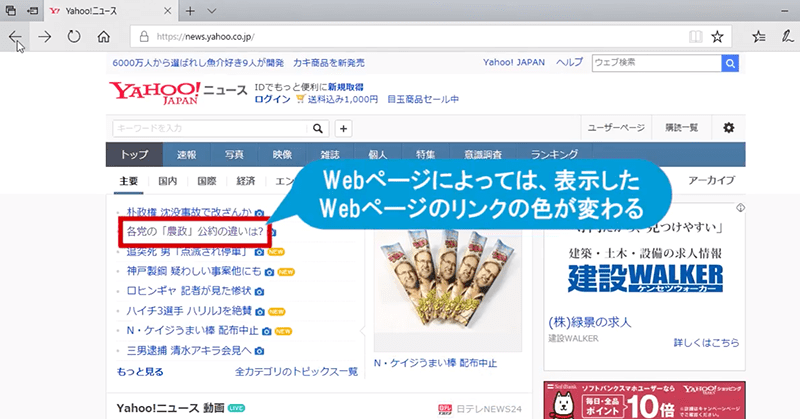Click the Yahoo! JAPAN ニュース logo
The height and width of the screenshot is (419, 800).
[178, 93]
